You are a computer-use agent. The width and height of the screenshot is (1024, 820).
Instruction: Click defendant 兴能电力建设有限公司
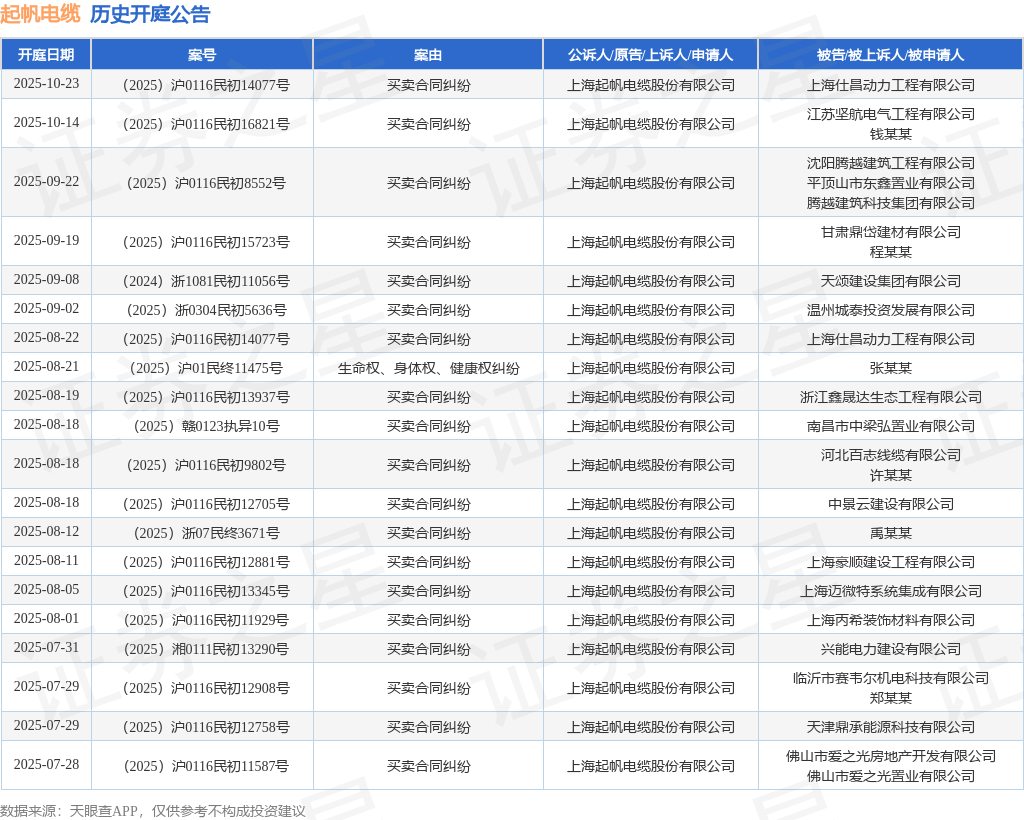click(x=891, y=650)
